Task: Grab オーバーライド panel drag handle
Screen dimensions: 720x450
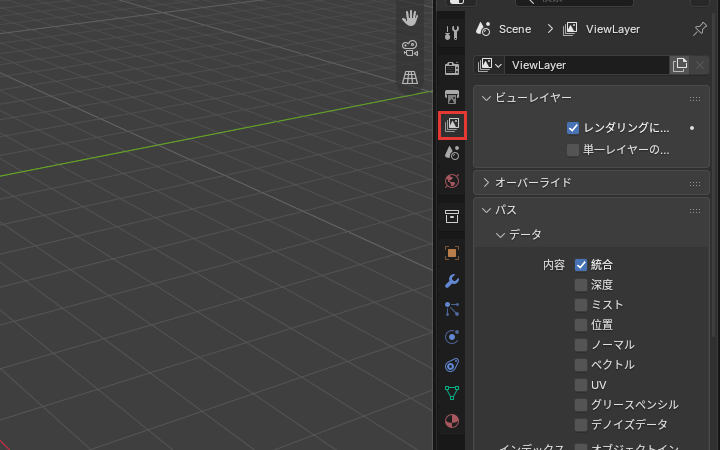Action: click(x=695, y=184)
